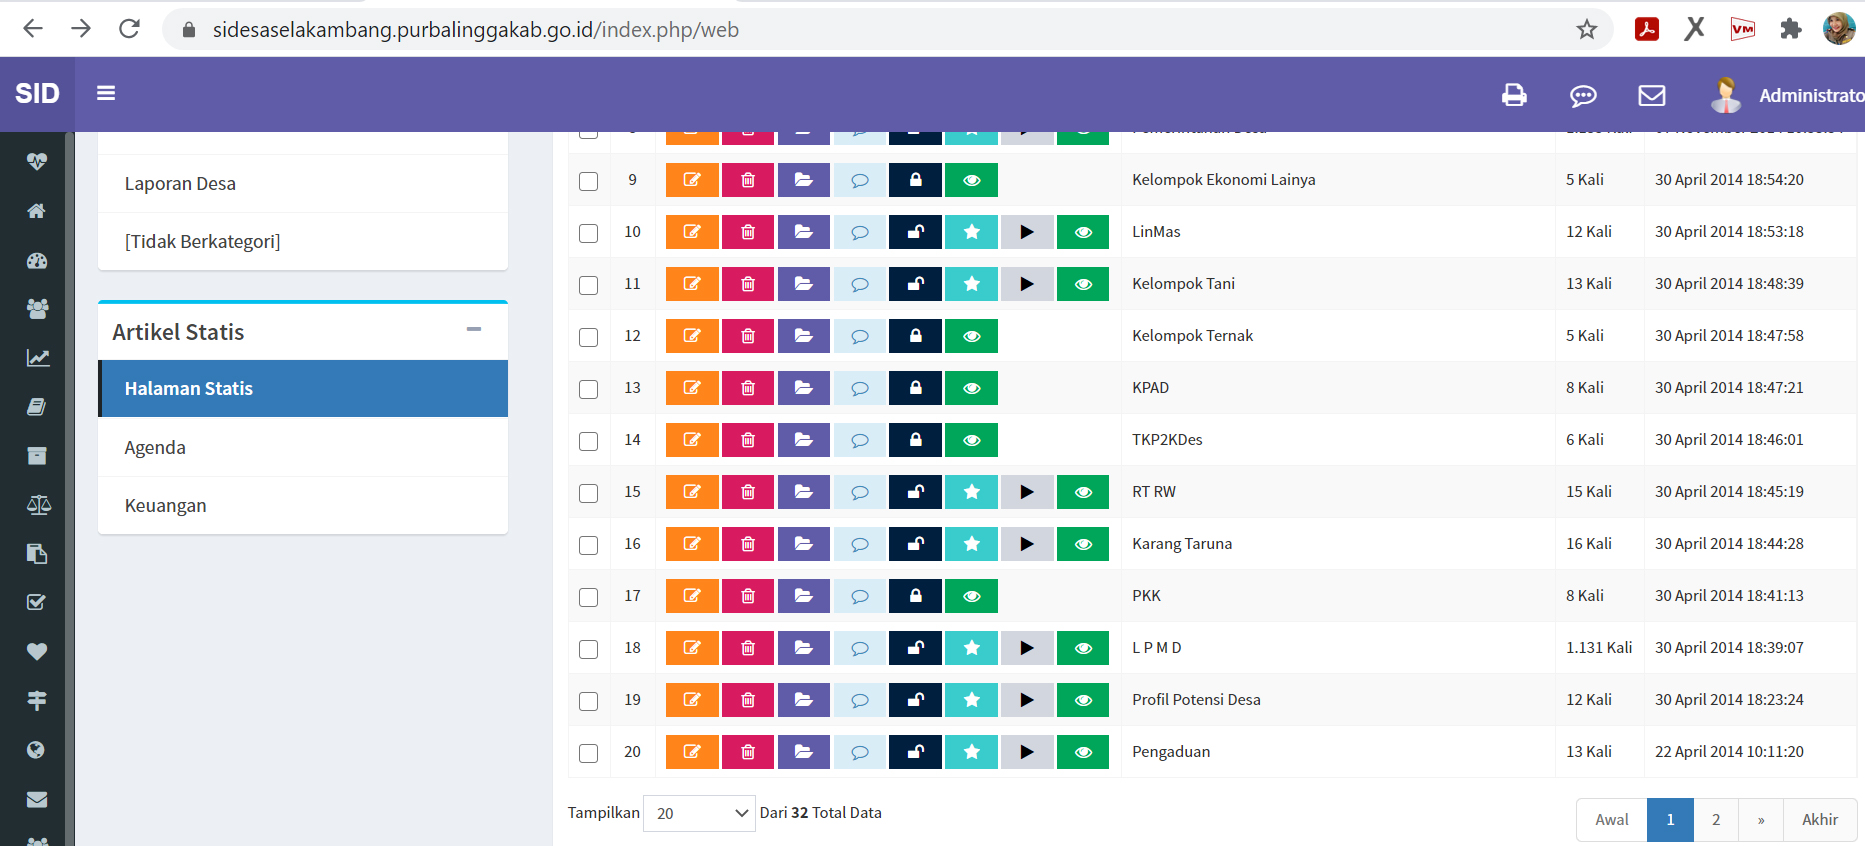Image resolution: width=1865 pixels, height=846 pixels.
Task: Open the Laporan Desa category
Action: (303, 184)
